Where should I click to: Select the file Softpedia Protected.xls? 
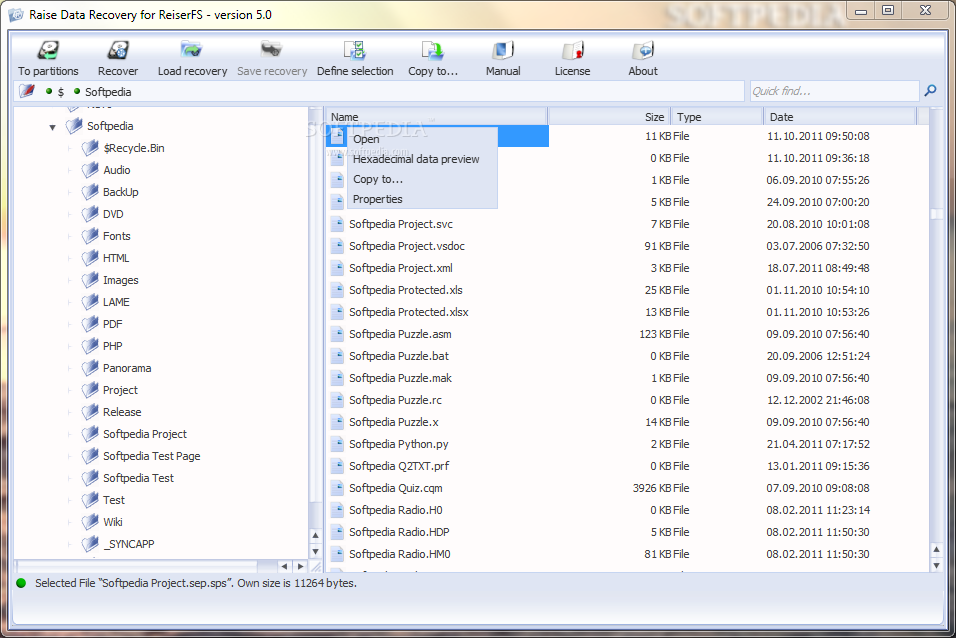click(405, 290)
